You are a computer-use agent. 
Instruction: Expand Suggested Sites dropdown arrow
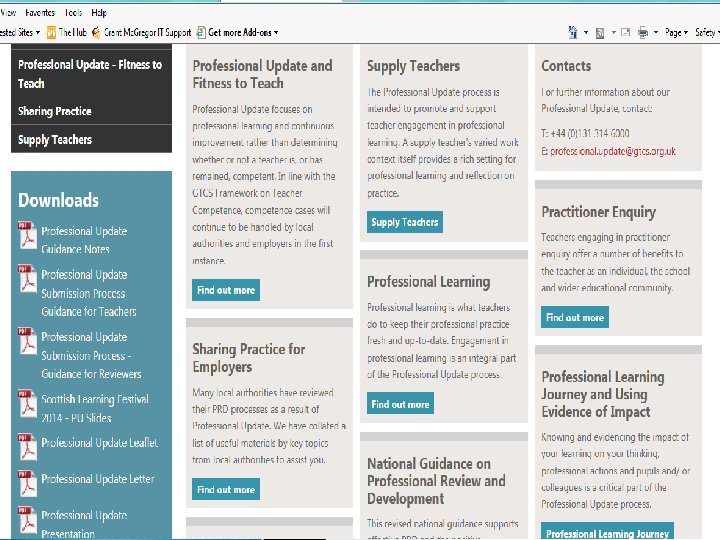38,33
